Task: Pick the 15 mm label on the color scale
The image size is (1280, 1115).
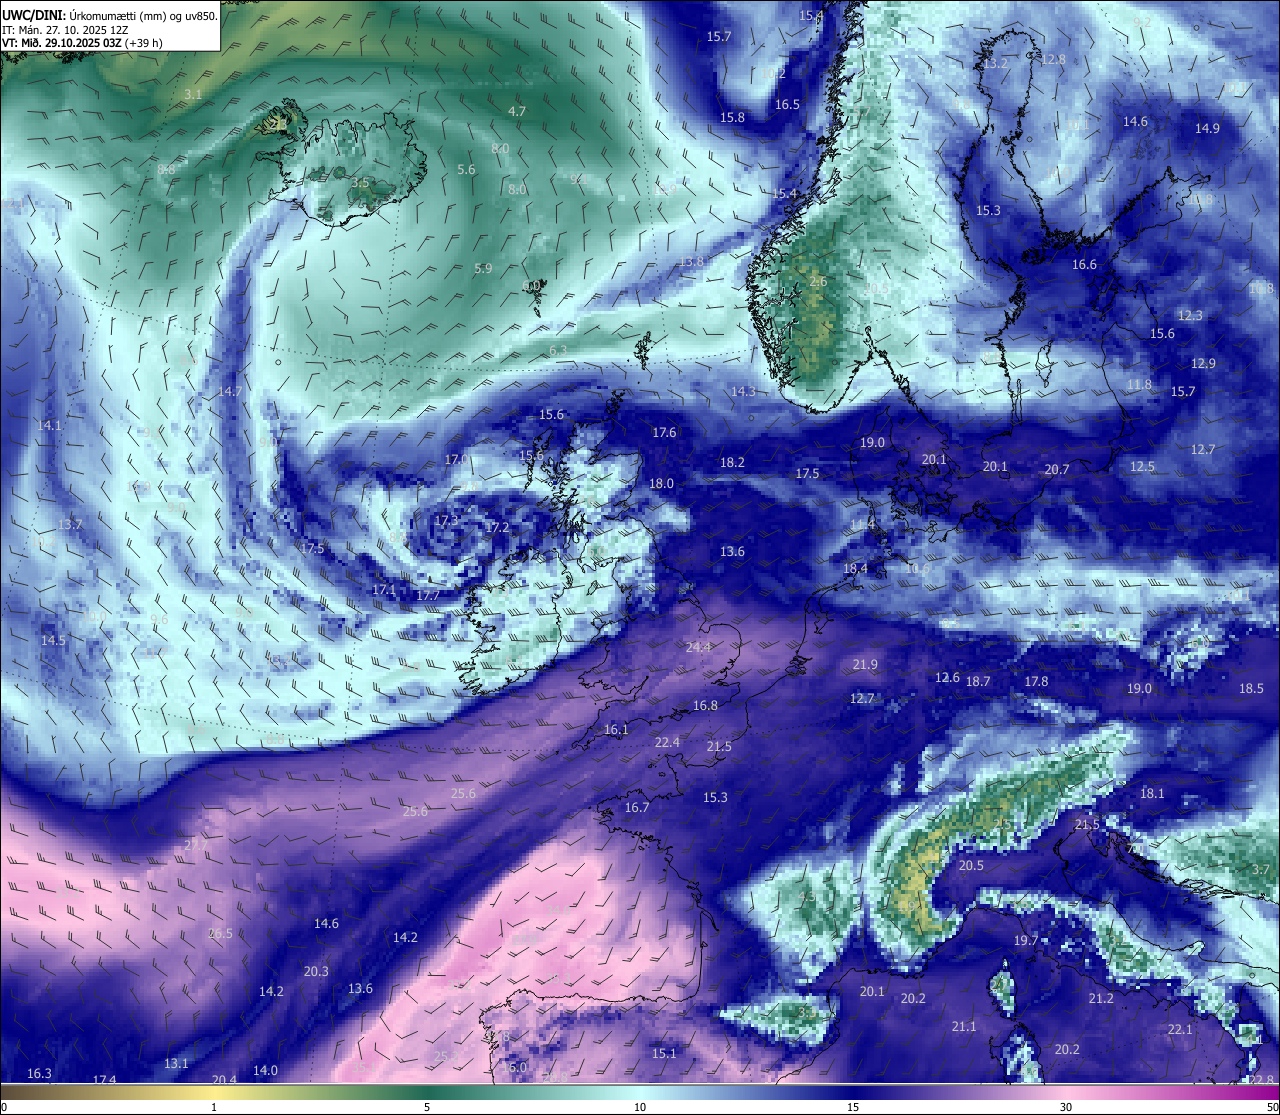Action: (x=853, y=1107)
